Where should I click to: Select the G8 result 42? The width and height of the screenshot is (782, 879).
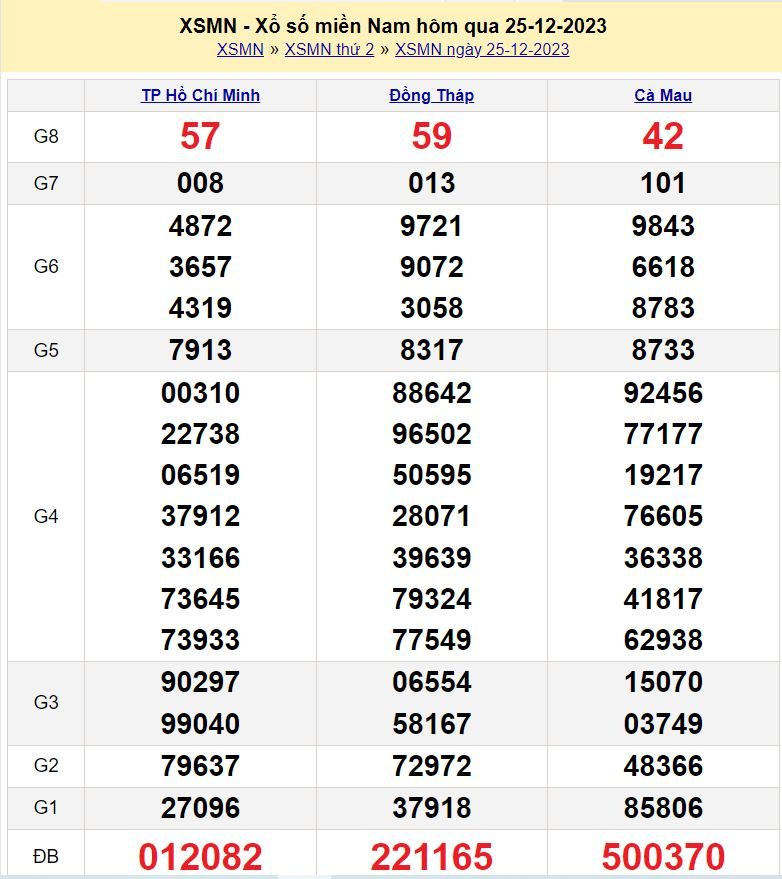pos(663,136)
